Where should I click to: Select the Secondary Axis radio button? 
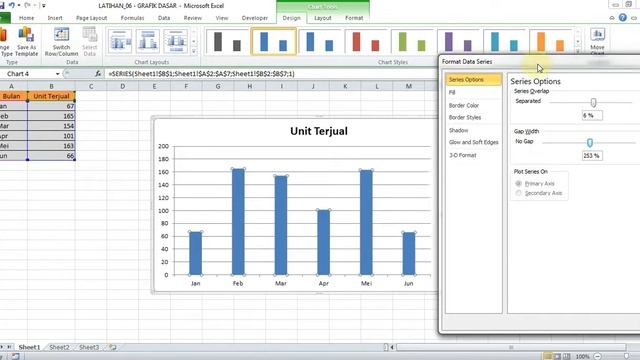tap(518, 193)
